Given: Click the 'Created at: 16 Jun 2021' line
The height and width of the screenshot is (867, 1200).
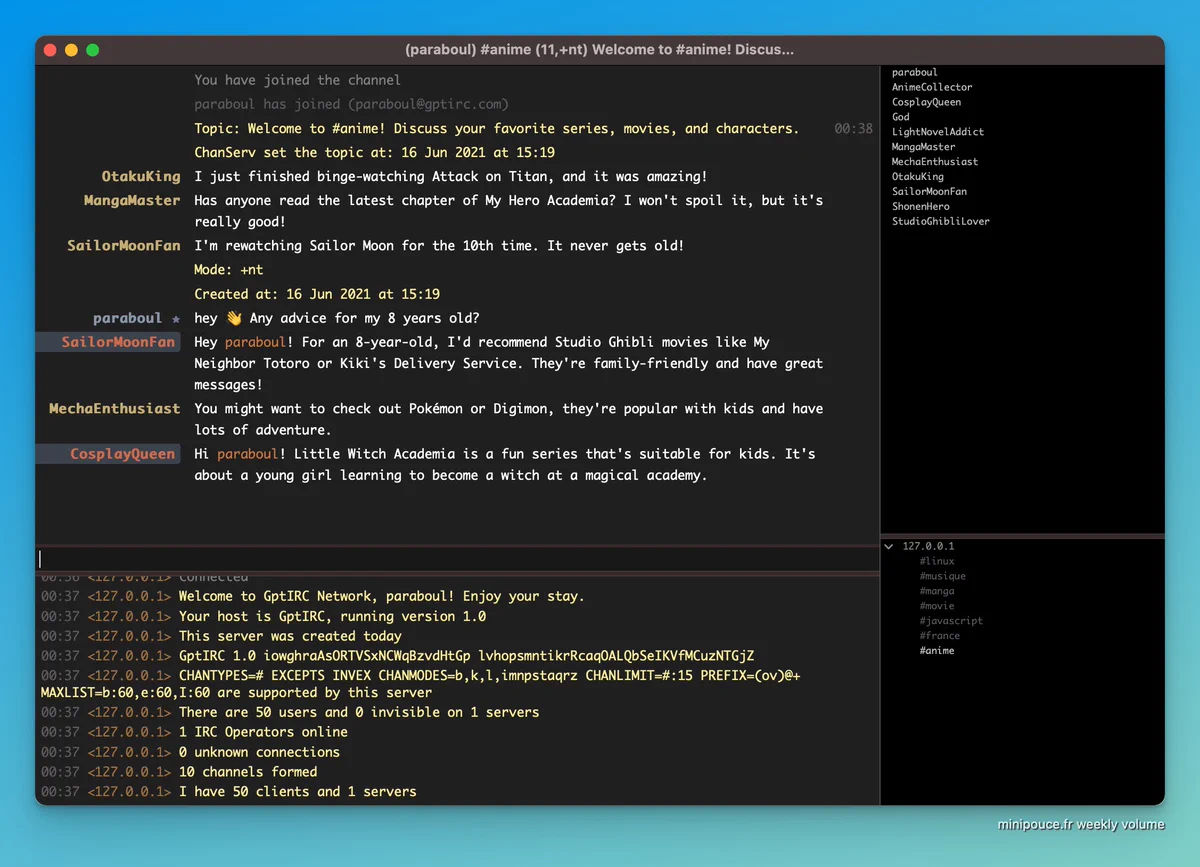Looking at the screenshot, I should click(x=317, y=295).
